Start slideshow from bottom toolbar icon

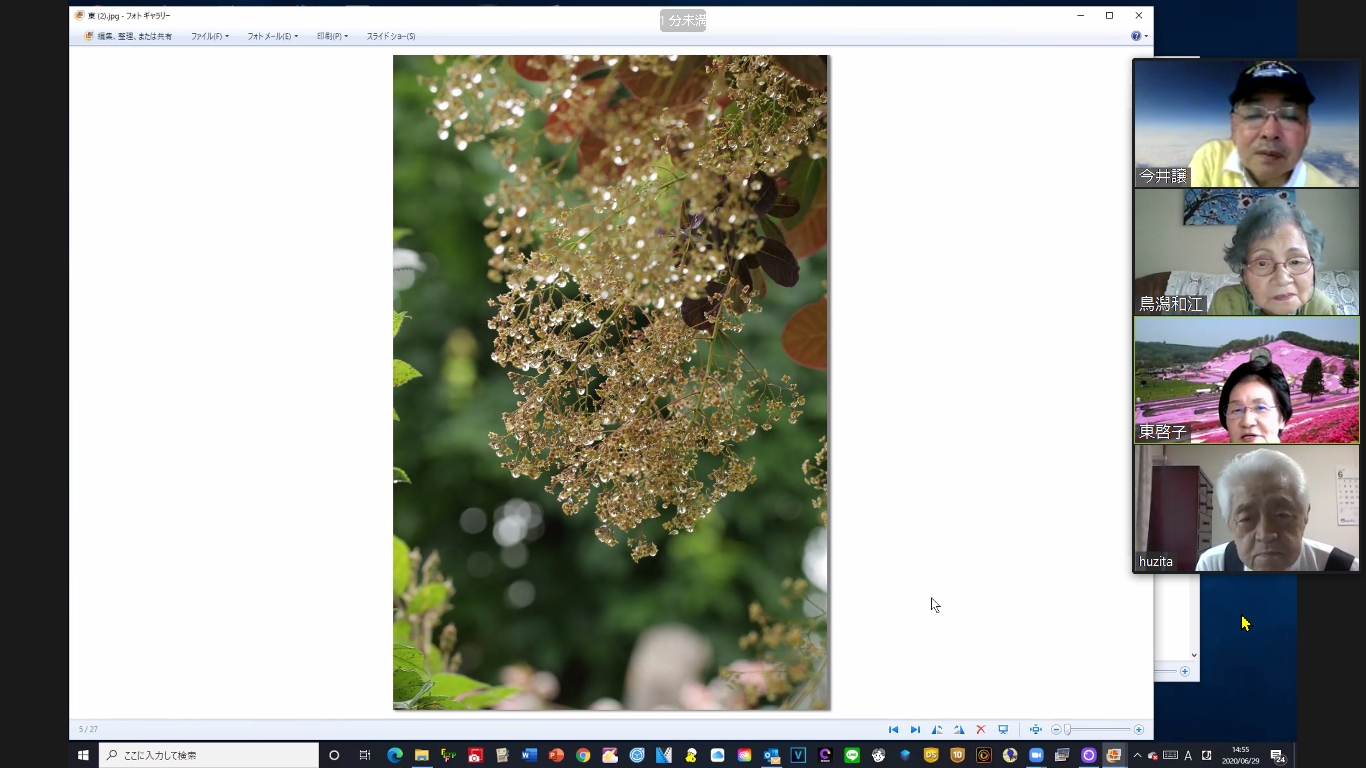click(x=1003, y=730)
